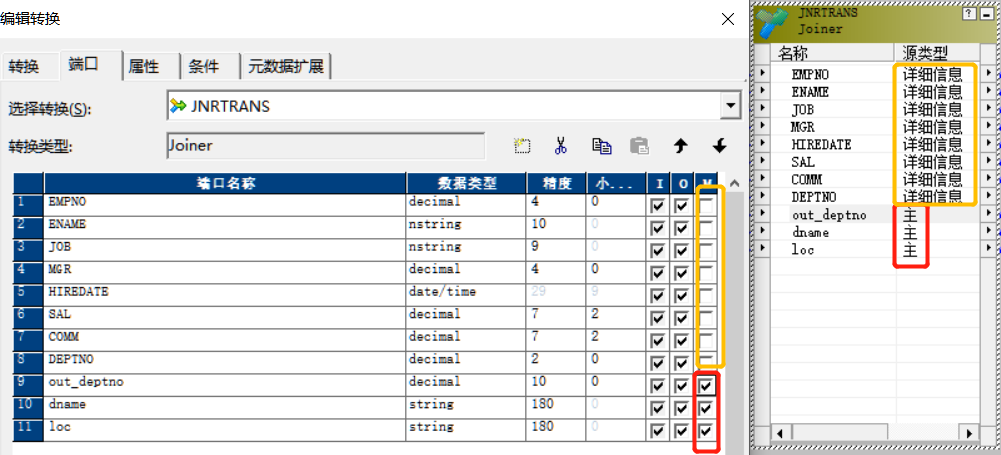The height and width of the screenshot is (455, 1001).
Task: Click the right port arrow of JOB in JNRTRANS panel
Action: pyautogui.click(x=988, y=108)
